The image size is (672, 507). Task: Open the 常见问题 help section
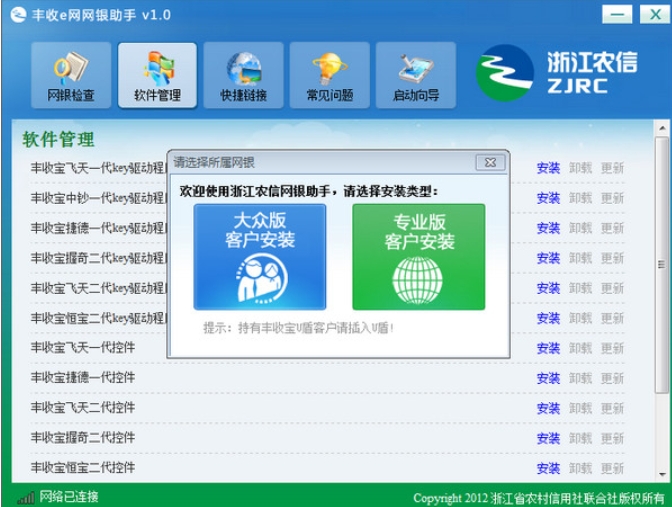[330, 75]
